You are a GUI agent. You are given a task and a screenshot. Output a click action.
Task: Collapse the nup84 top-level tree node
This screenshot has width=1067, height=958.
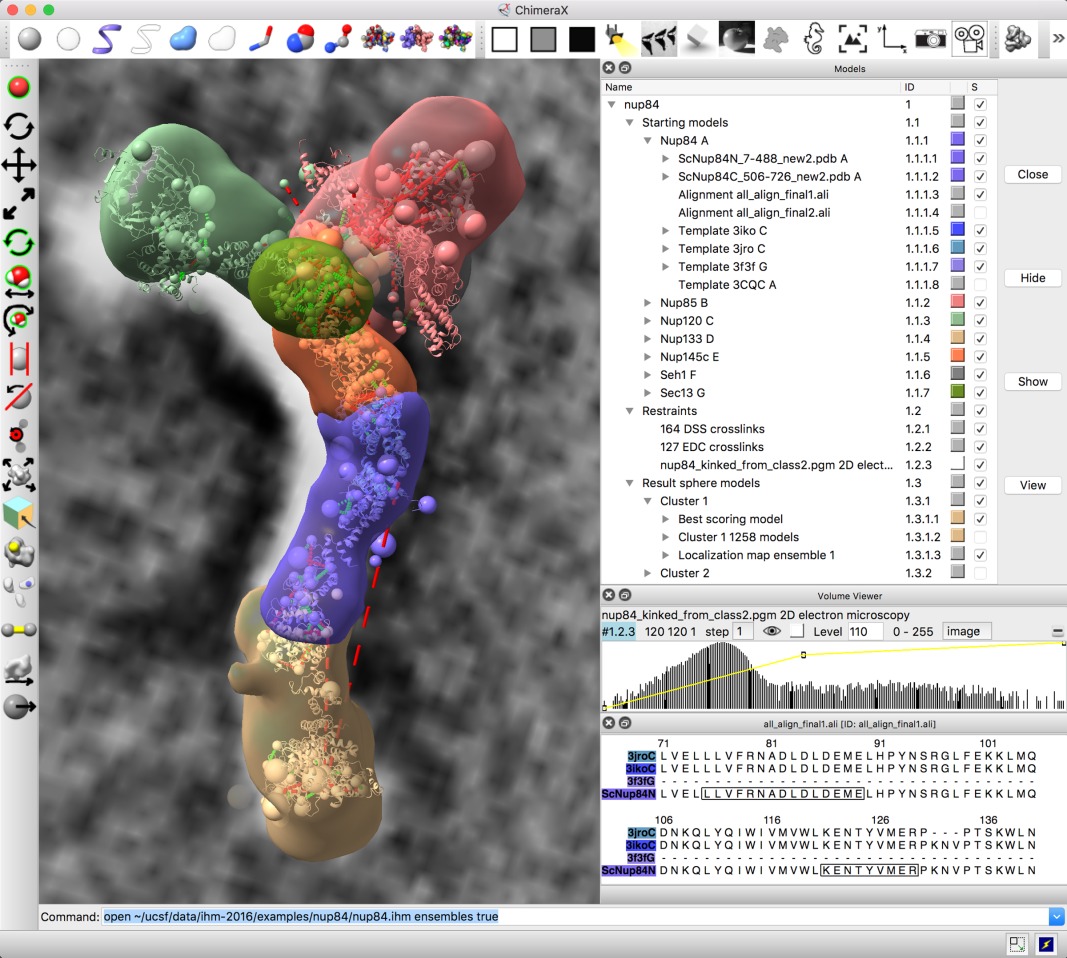(612, 104)
